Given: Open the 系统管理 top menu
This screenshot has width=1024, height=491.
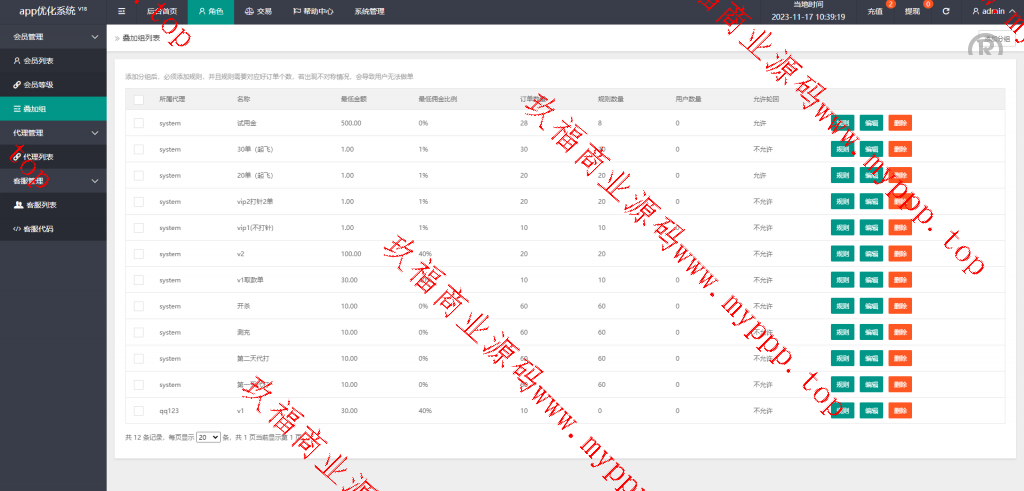Looking at the screenshot, I should [369, 12].
